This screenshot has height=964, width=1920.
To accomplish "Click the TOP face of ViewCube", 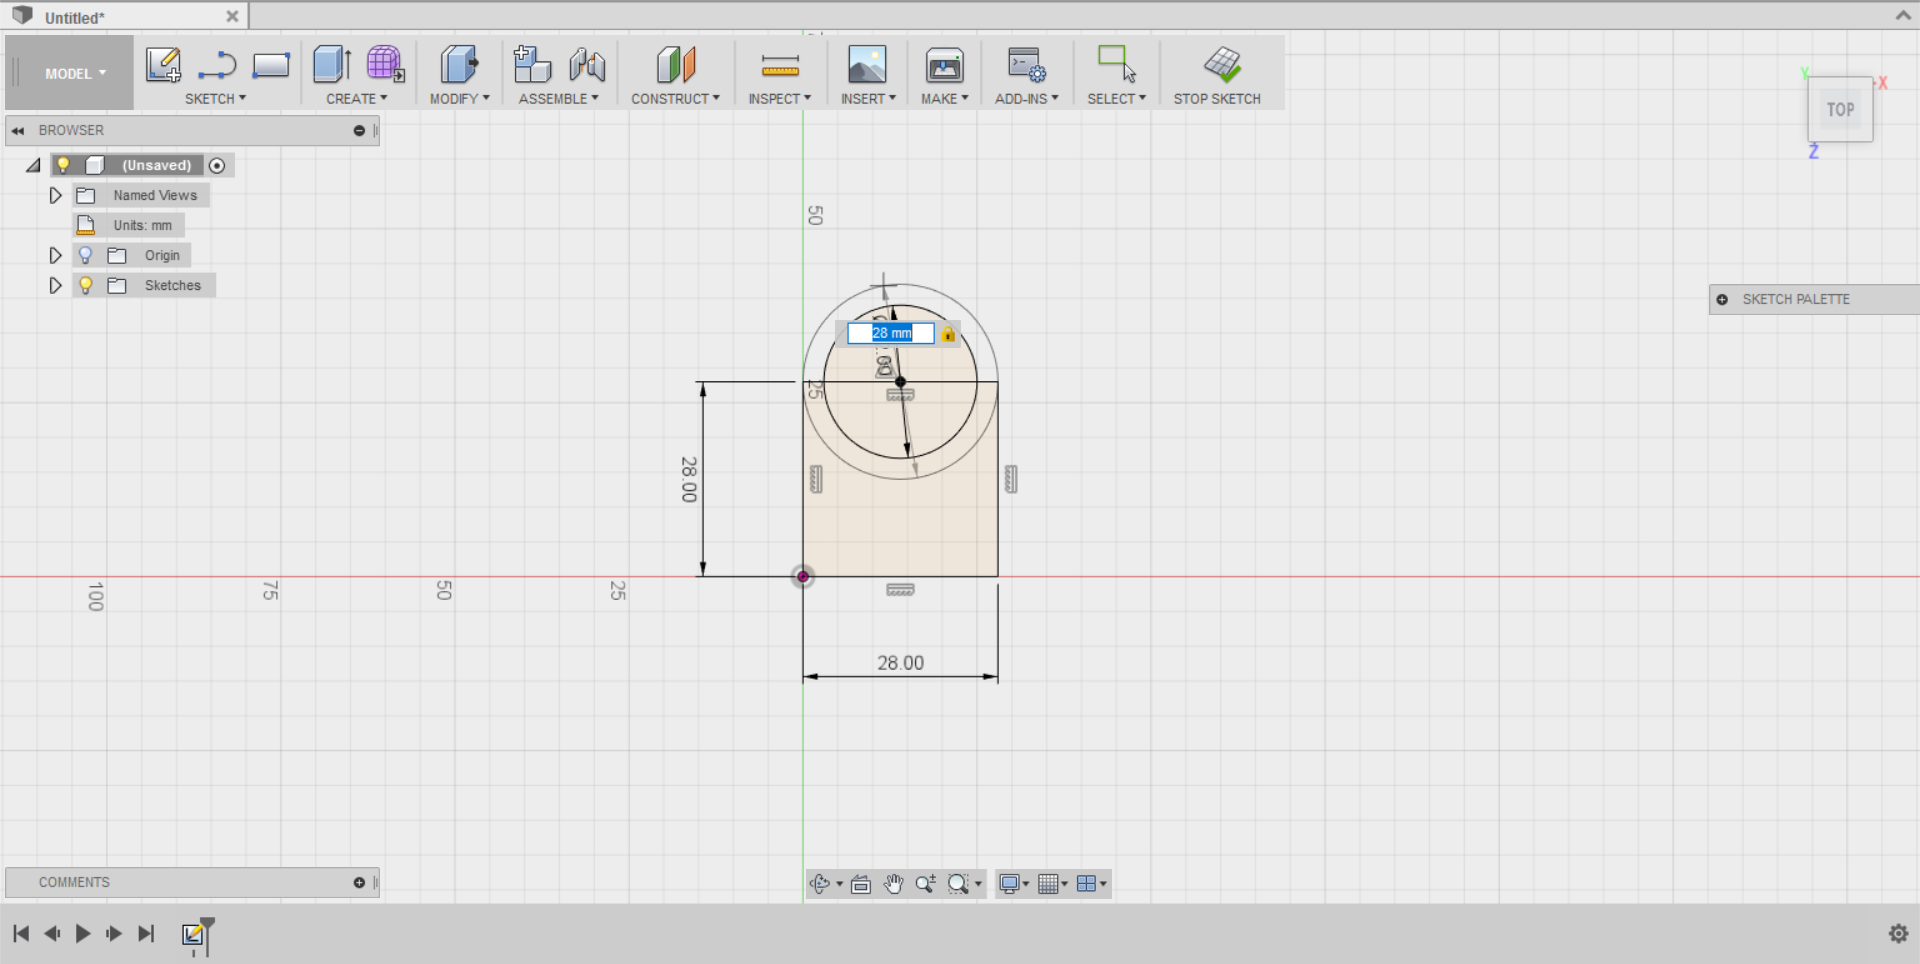I will (x=1841, y=110).
